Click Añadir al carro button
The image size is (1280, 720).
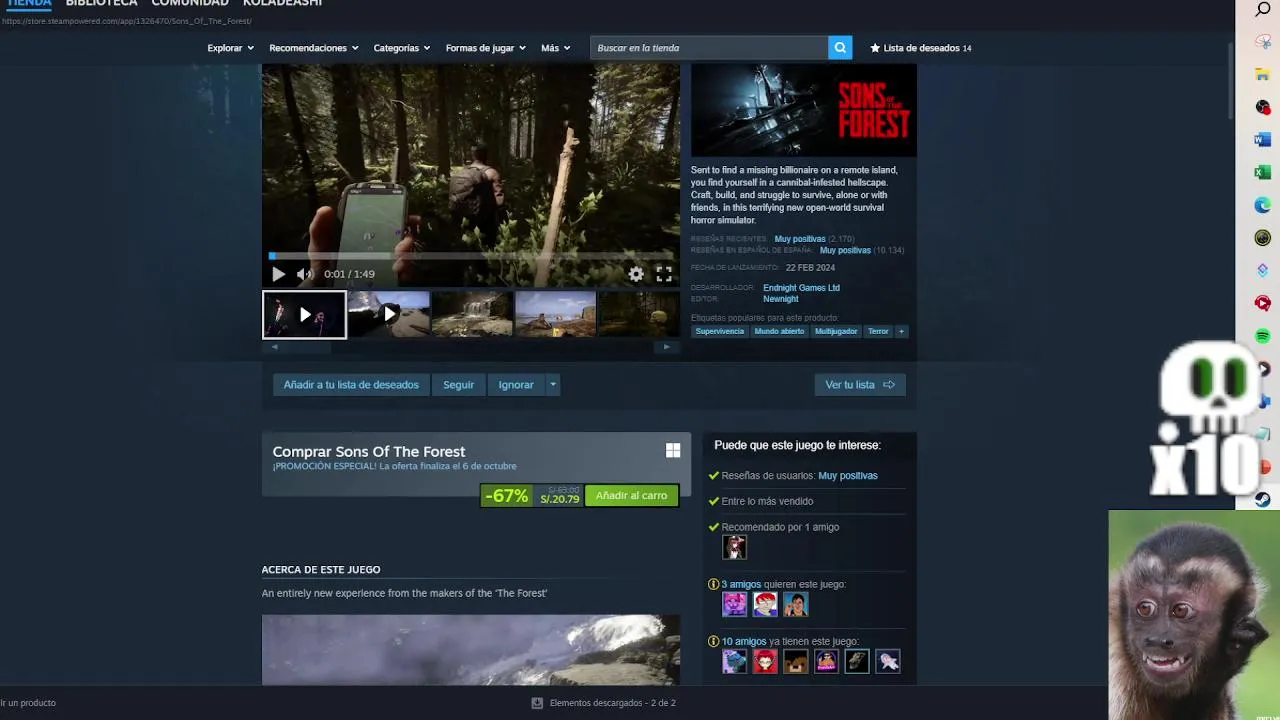(x=631, y=496)
